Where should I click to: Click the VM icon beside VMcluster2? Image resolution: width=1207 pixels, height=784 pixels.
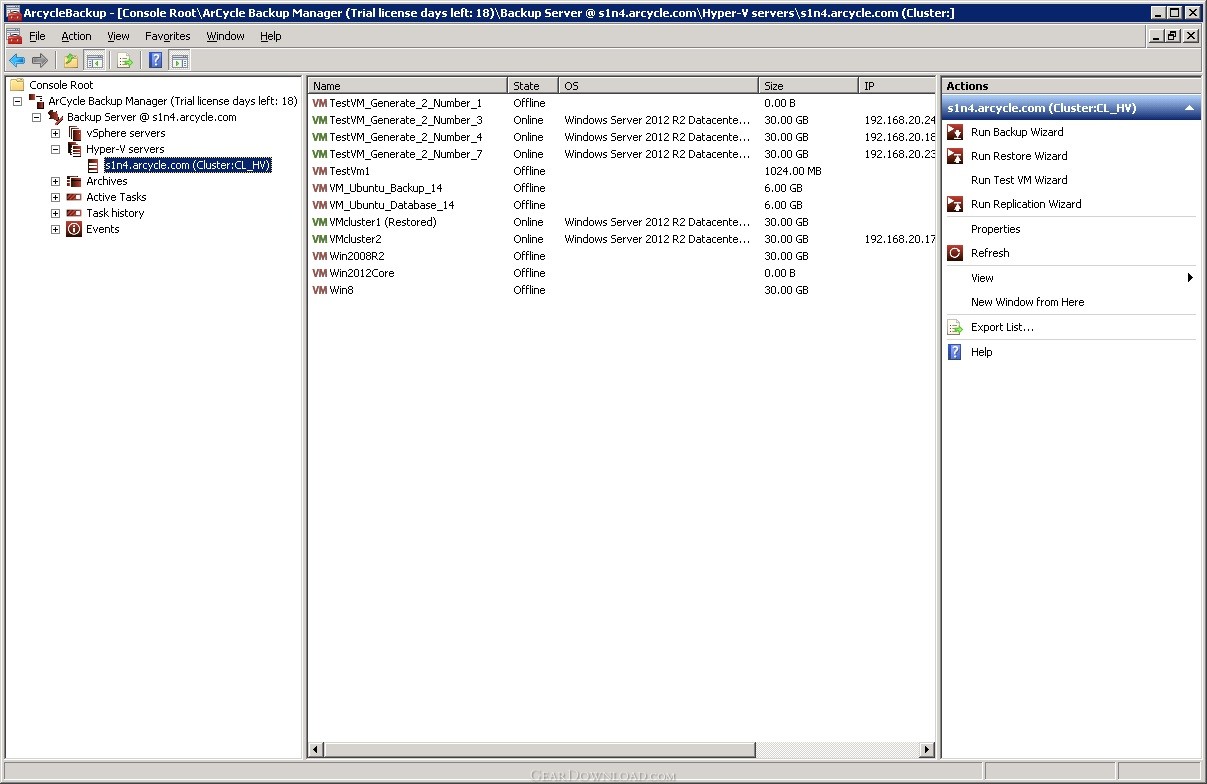(x=320, y=239)
